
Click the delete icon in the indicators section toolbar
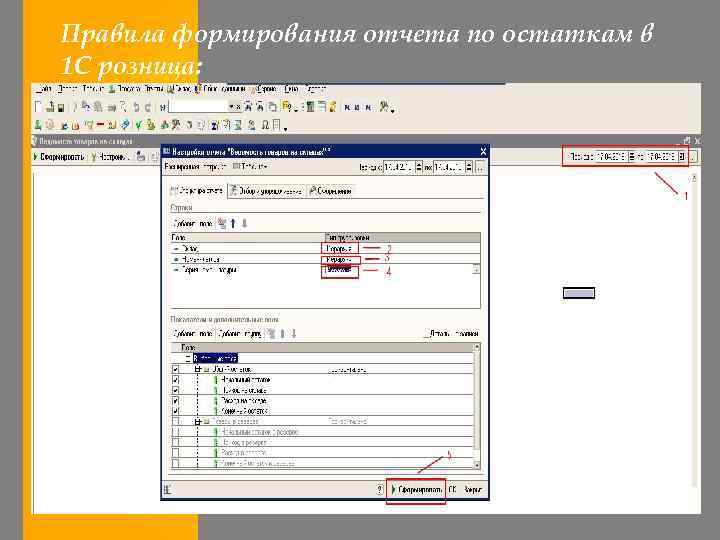(x=272, y=334)
